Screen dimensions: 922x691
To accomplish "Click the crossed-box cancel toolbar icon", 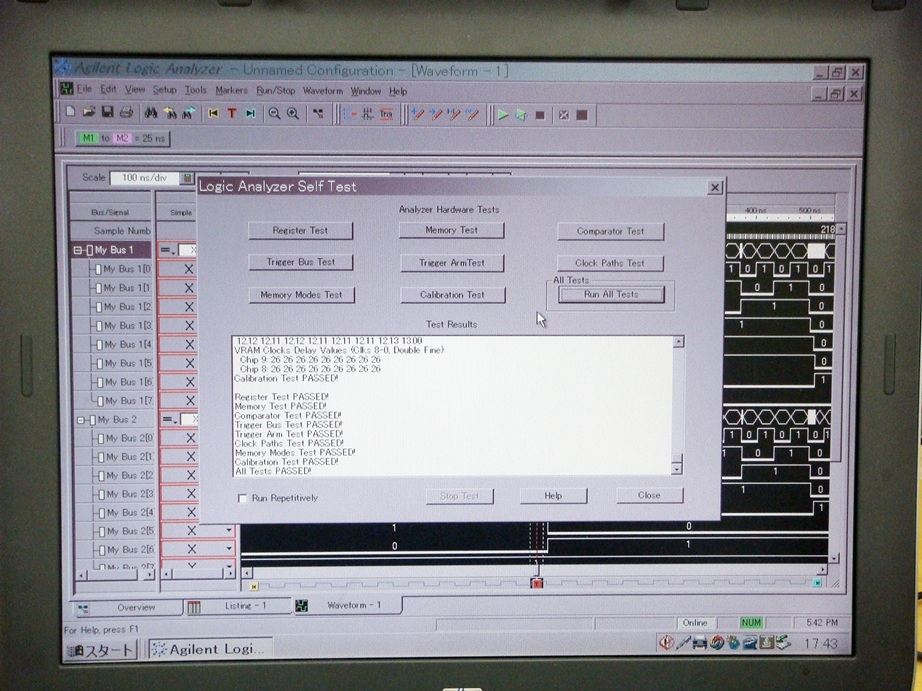I will 564,115.
